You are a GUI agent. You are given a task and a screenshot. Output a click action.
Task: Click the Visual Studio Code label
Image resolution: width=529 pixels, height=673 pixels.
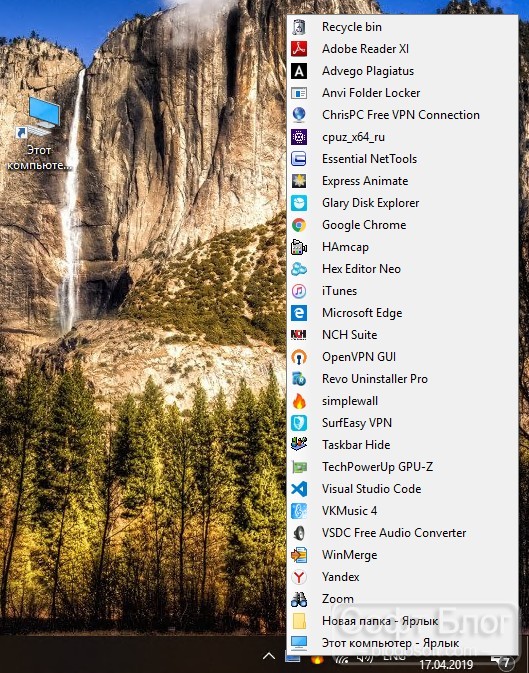[371, 489]
